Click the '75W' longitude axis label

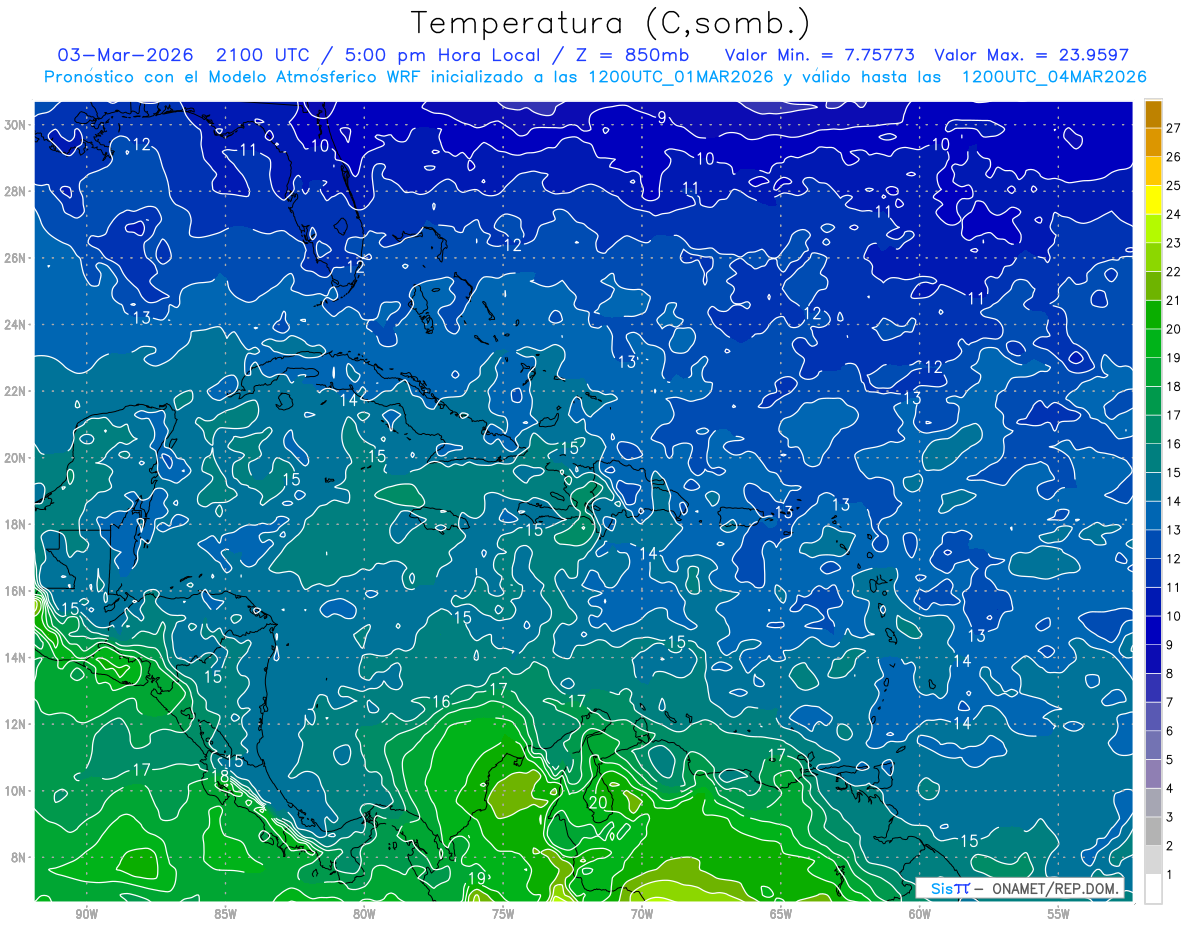pos(503,914)
